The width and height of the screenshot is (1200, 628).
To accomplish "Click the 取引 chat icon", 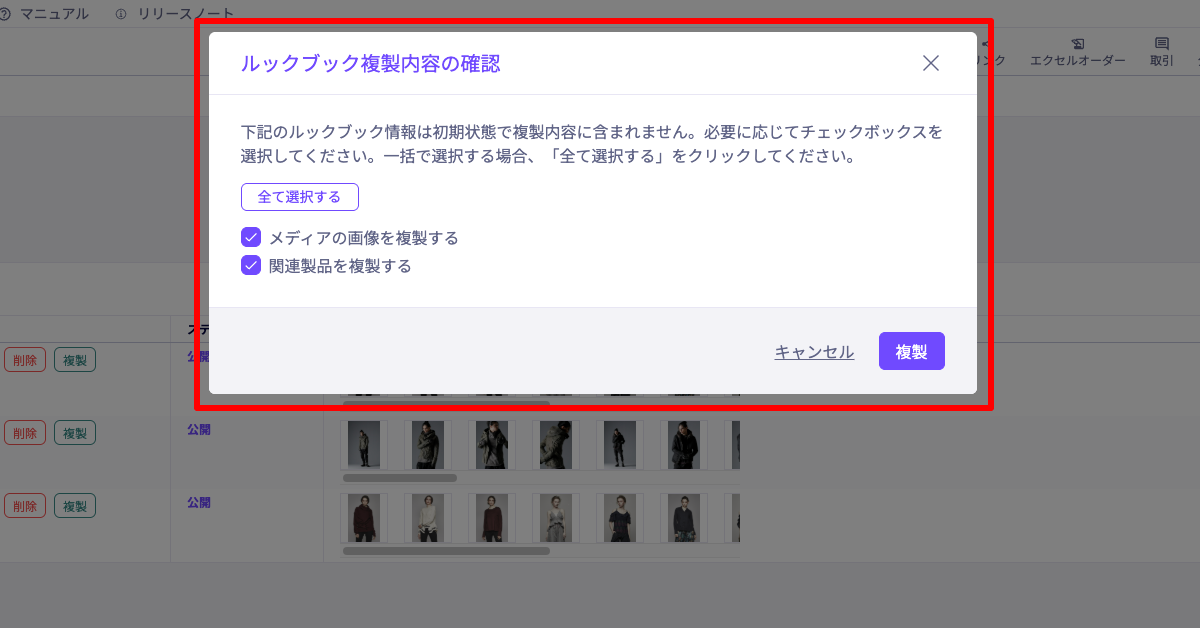I will [1162, 44].
